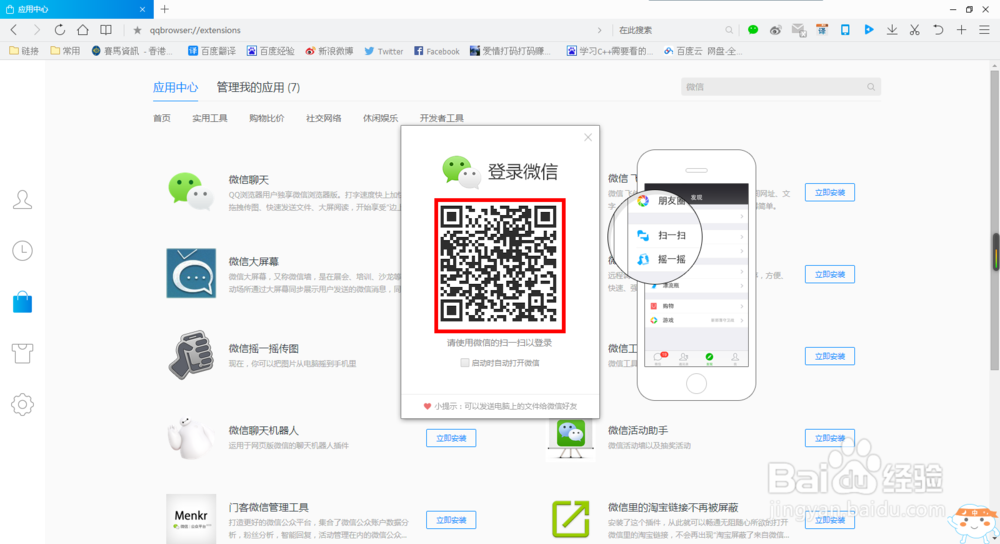1000x544 pixels.
Task: Select the 休闲娱乐 category
Action: [380, 118]
